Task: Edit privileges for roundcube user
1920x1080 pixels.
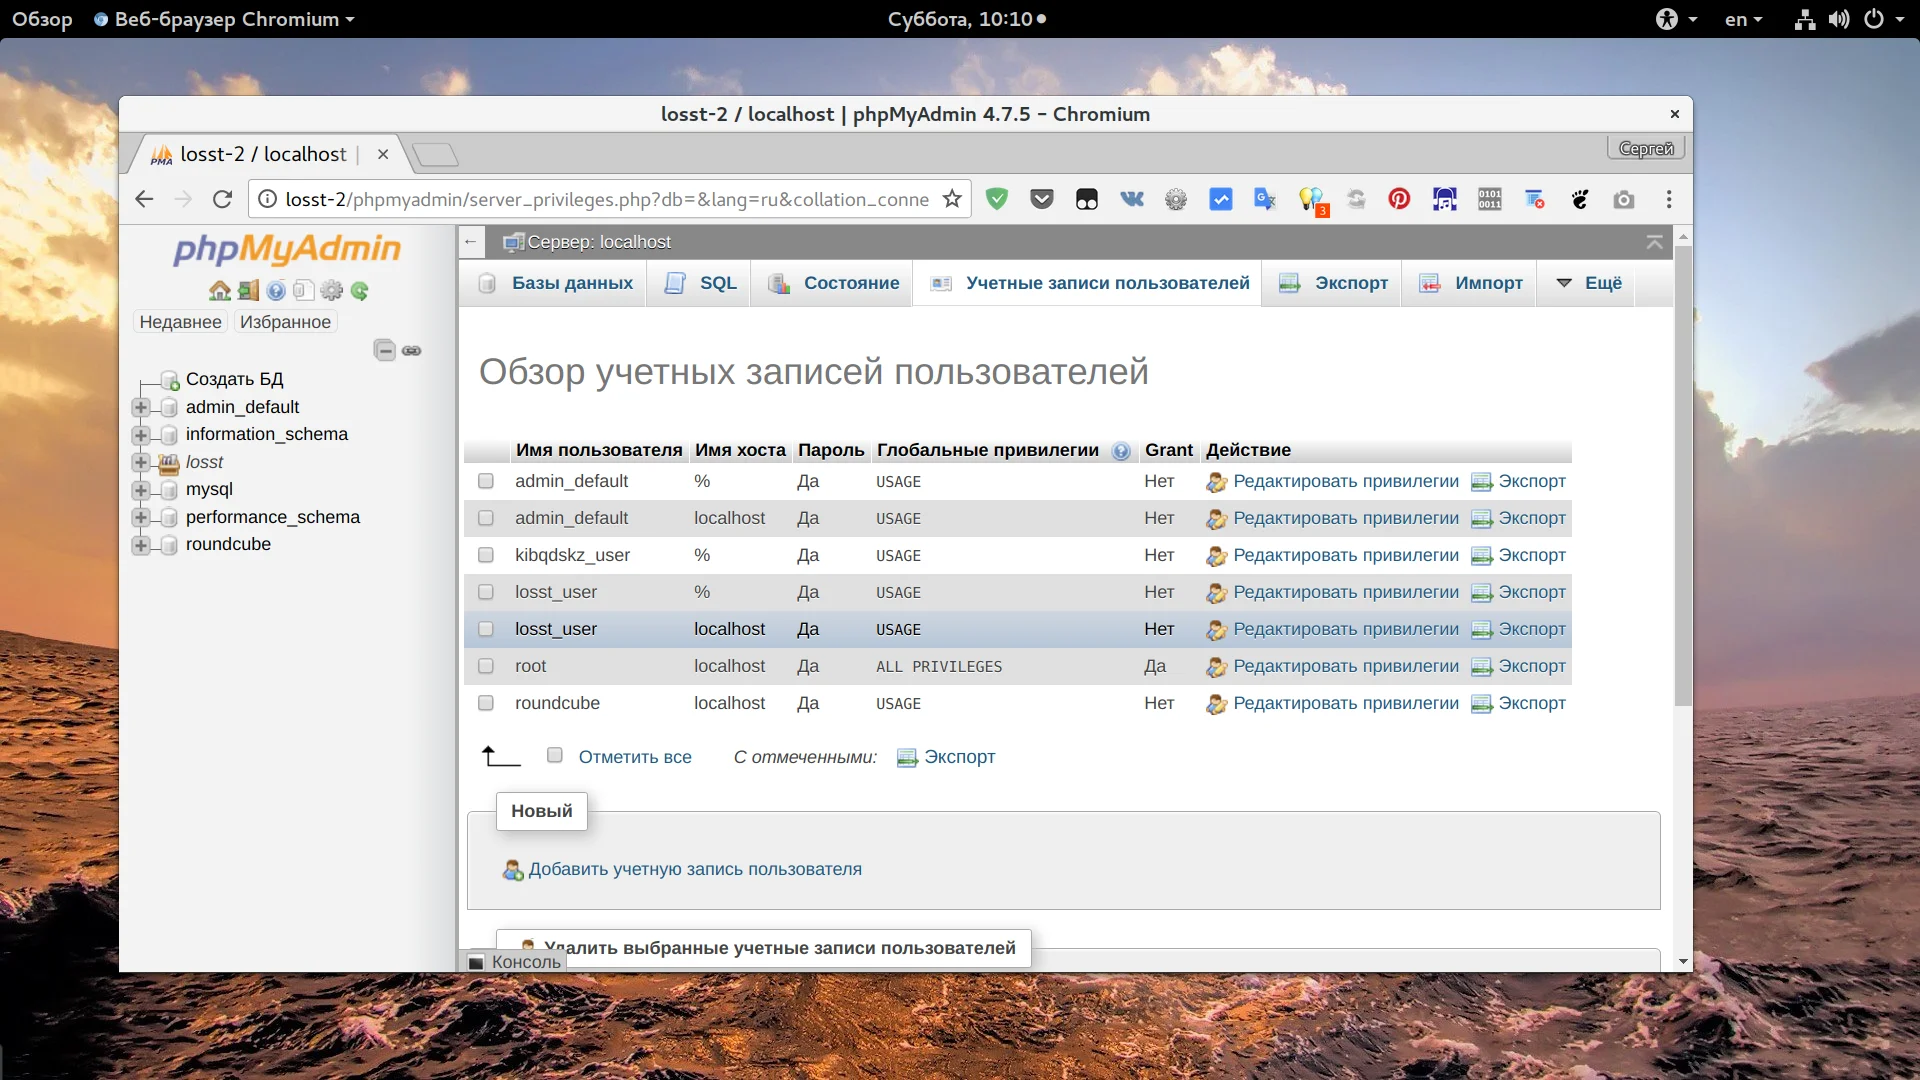Action: point(1345,703)
